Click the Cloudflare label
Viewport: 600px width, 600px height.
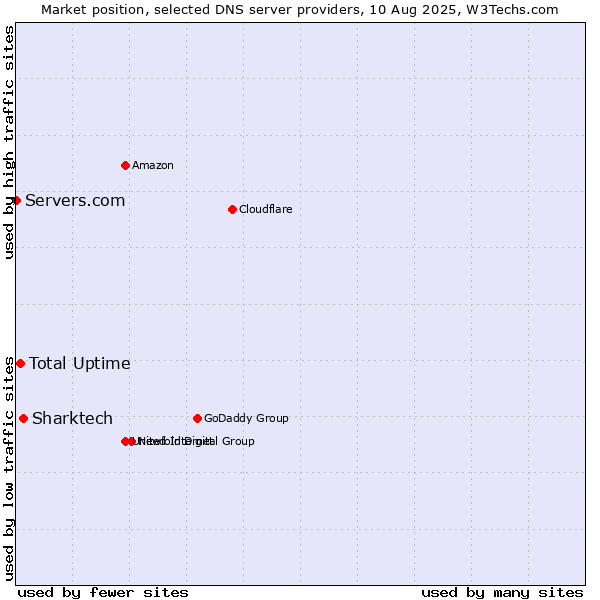(x=266, y=209)
